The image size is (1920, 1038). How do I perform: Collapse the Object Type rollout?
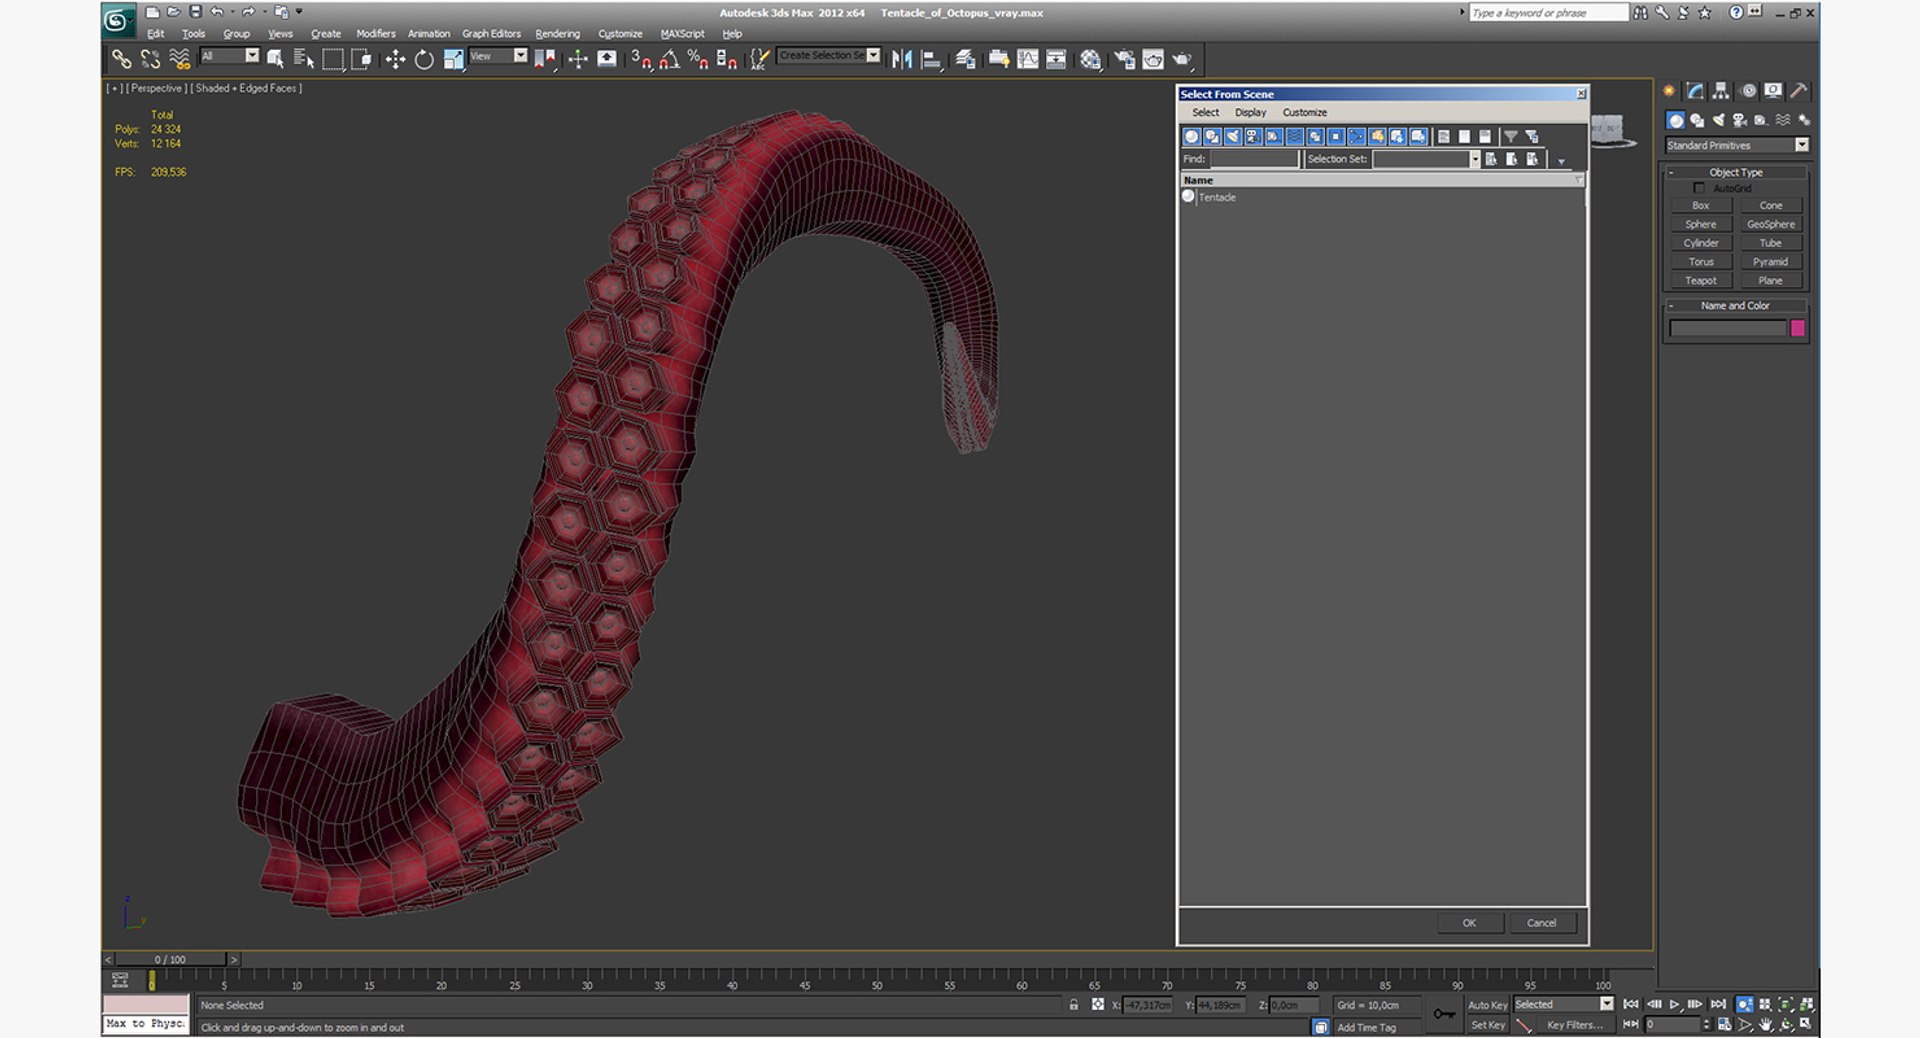(1736, 172)
